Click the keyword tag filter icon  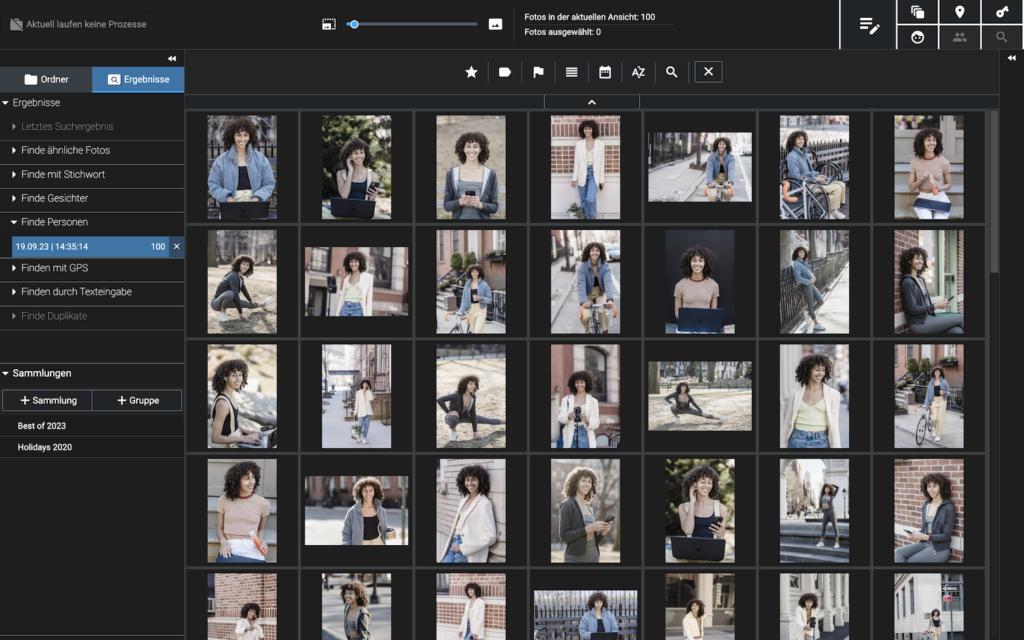[x=505, y=72]
